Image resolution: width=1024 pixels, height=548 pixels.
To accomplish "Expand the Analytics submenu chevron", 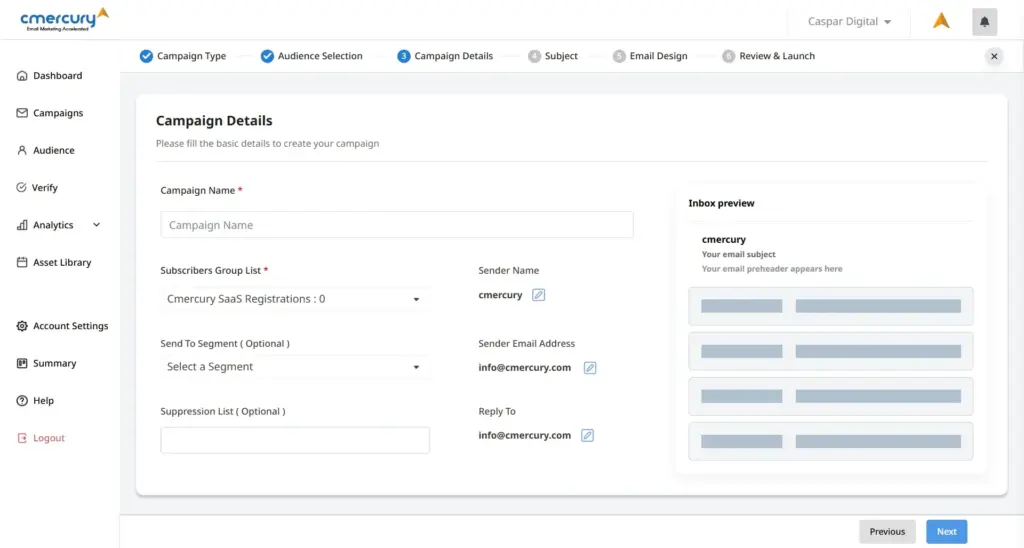I will (x=97, y=225).
